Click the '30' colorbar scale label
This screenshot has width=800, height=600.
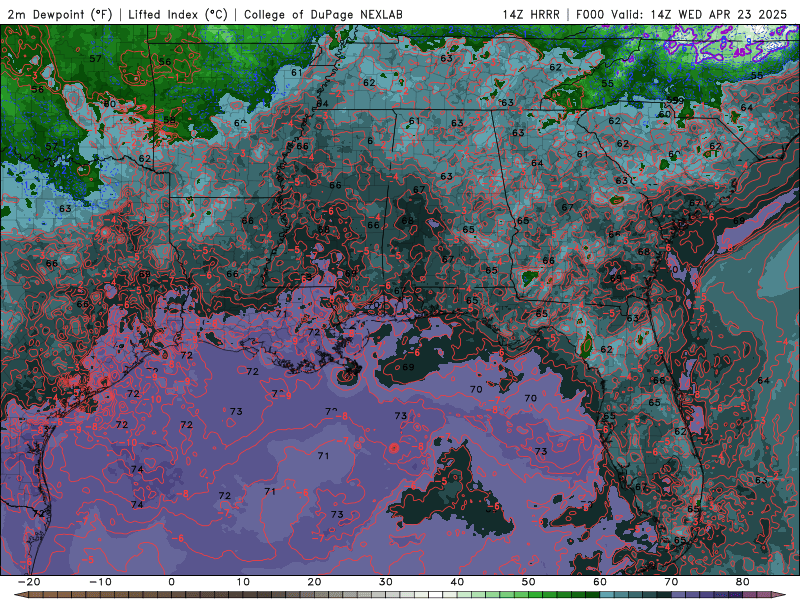[x=386, y=582]
